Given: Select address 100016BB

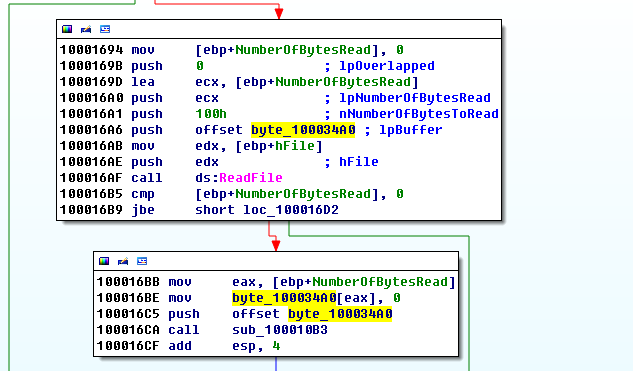Looking at the screenshot, I should point(128,282).
